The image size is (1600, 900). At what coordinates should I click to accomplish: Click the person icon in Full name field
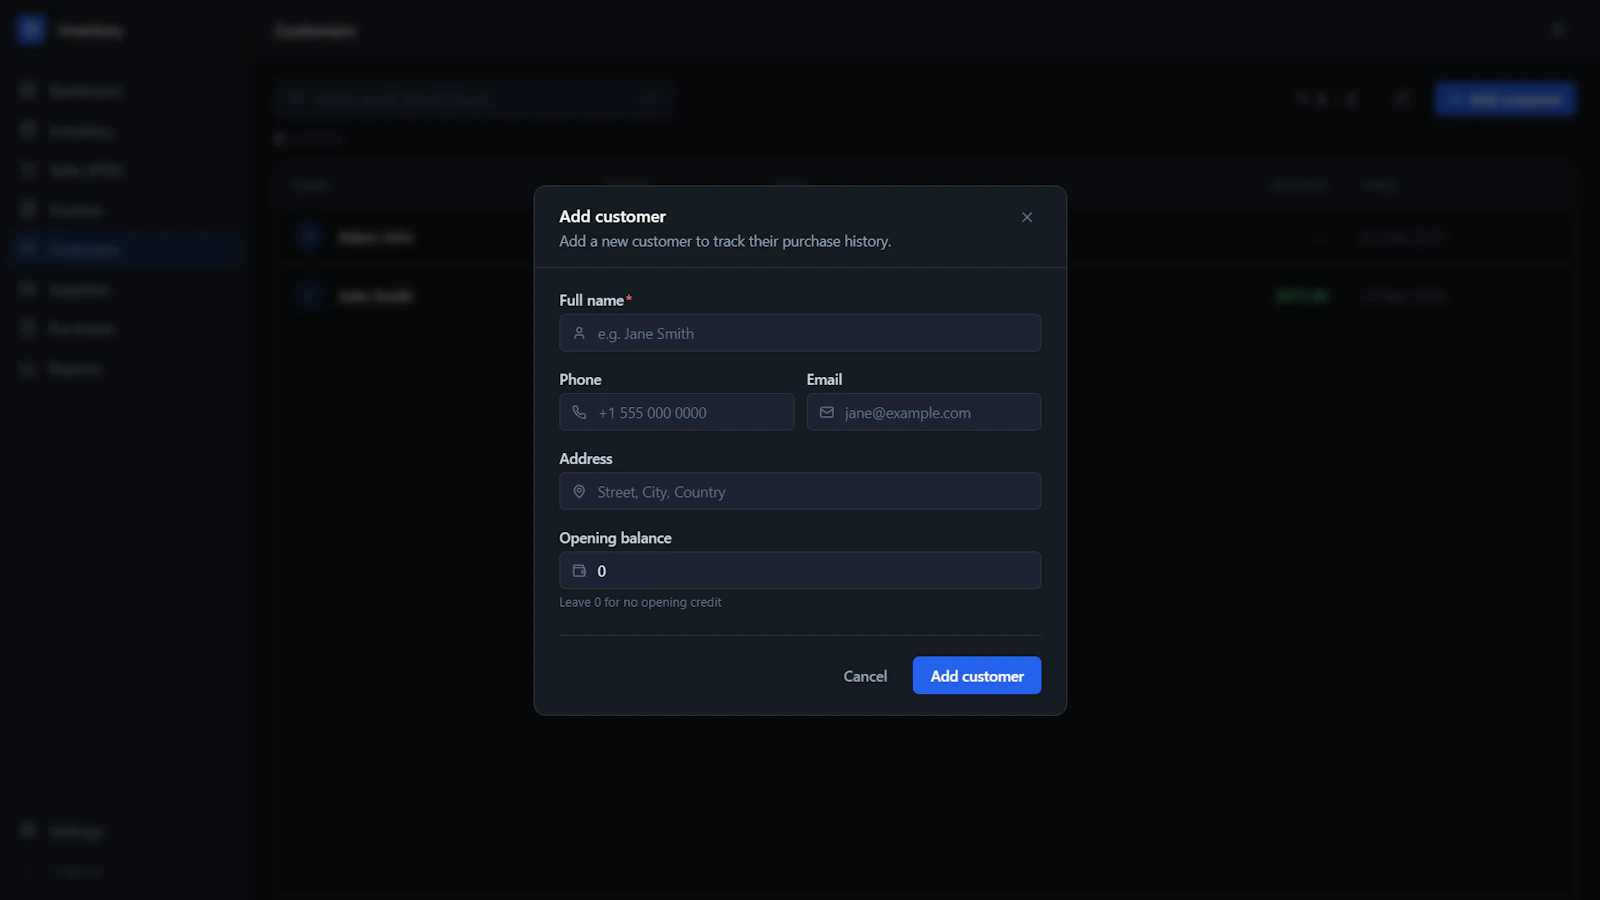click(579, 333)
